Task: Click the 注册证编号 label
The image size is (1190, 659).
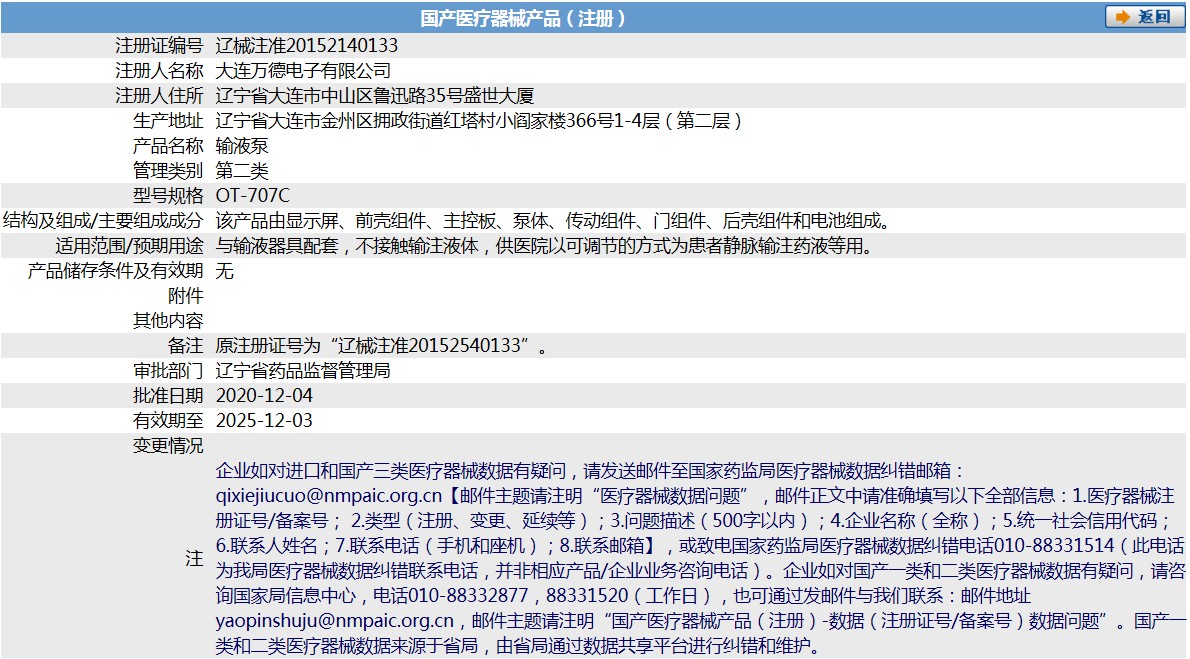Action: click(159, 46)
